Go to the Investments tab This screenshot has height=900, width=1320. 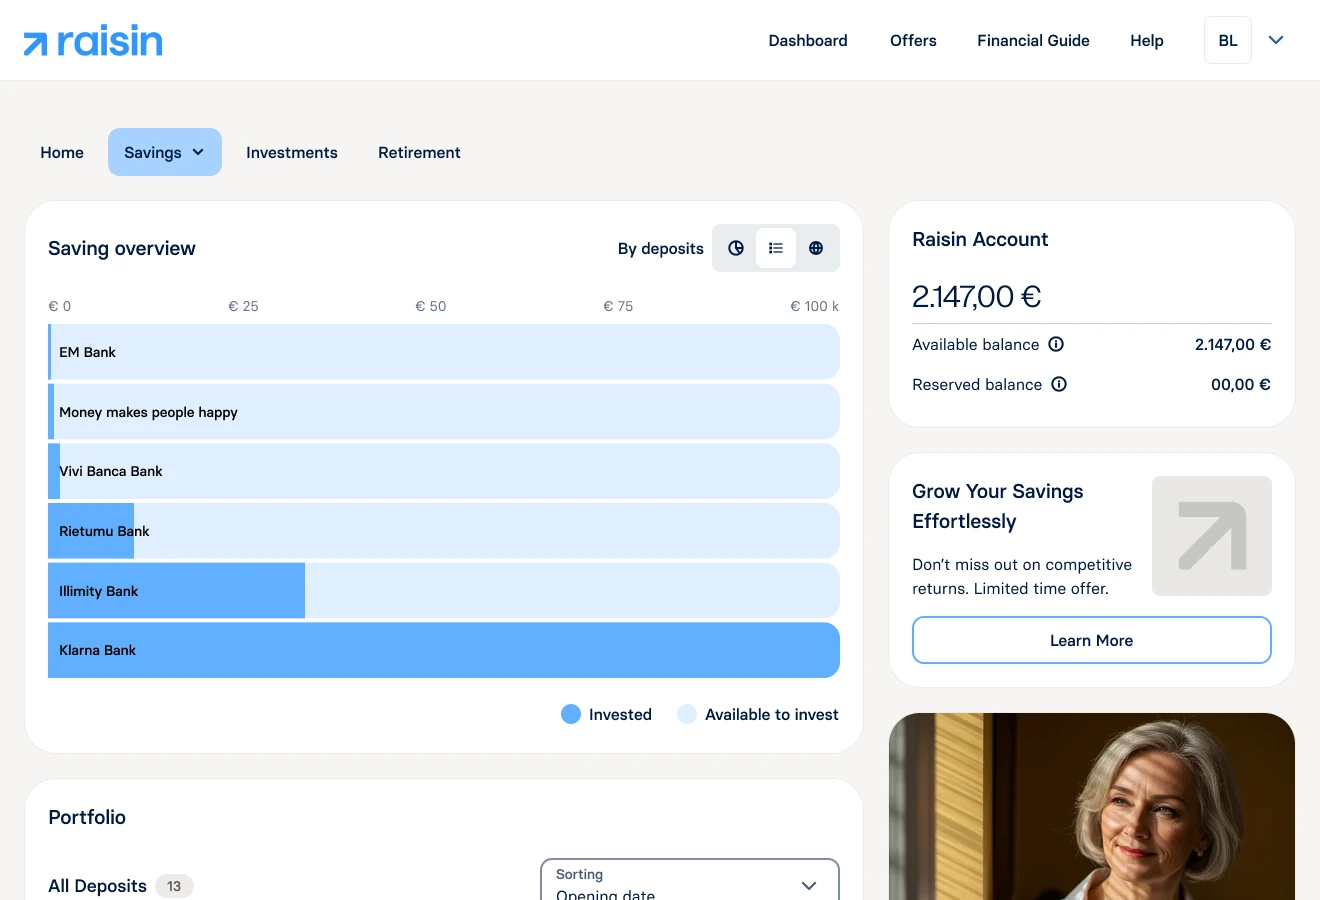tap(292, 152)
